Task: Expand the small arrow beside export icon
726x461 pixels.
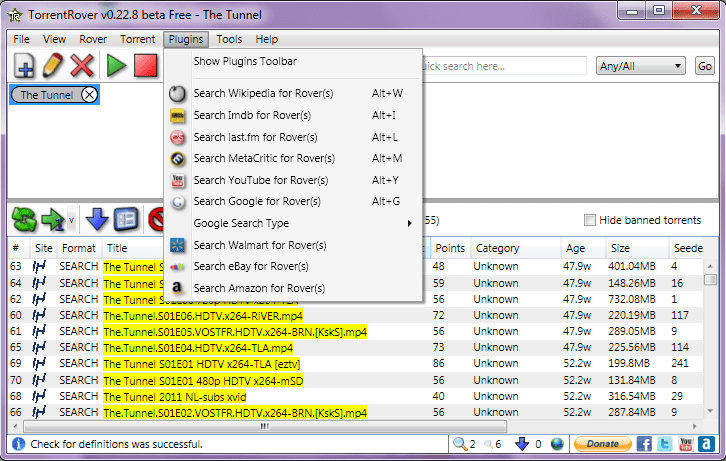Action: tap(71, 220)
